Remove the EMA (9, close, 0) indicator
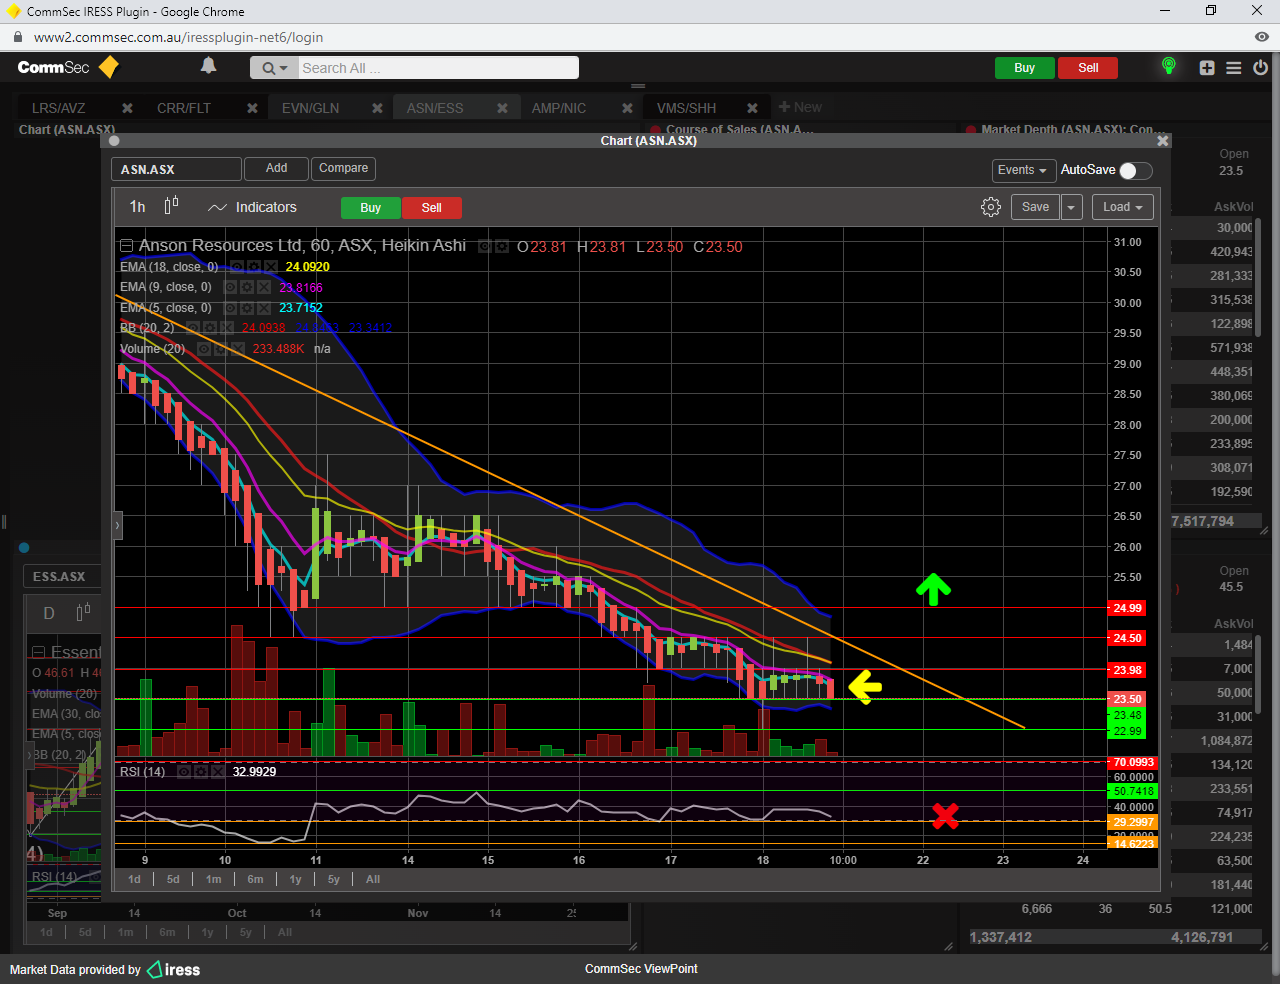This screenshot has height=984, width=1280. [x=263, y=287]
